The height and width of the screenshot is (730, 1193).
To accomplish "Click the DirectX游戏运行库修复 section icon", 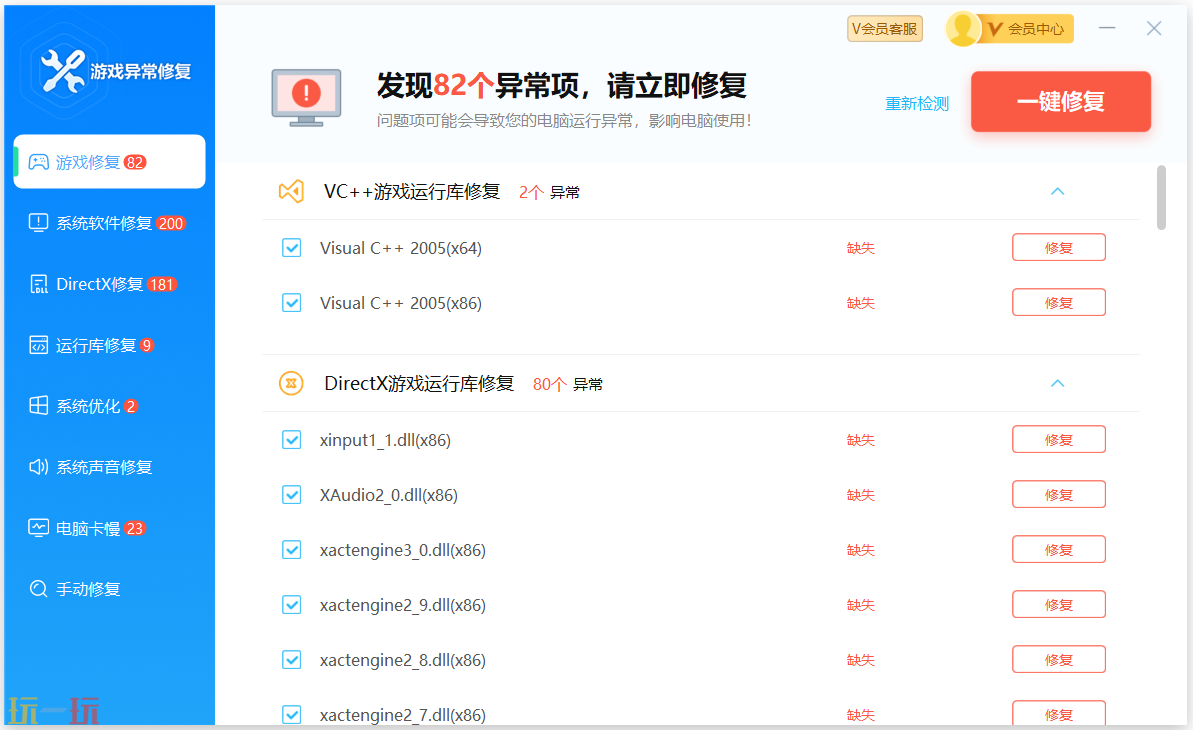I will click(291, 383).
